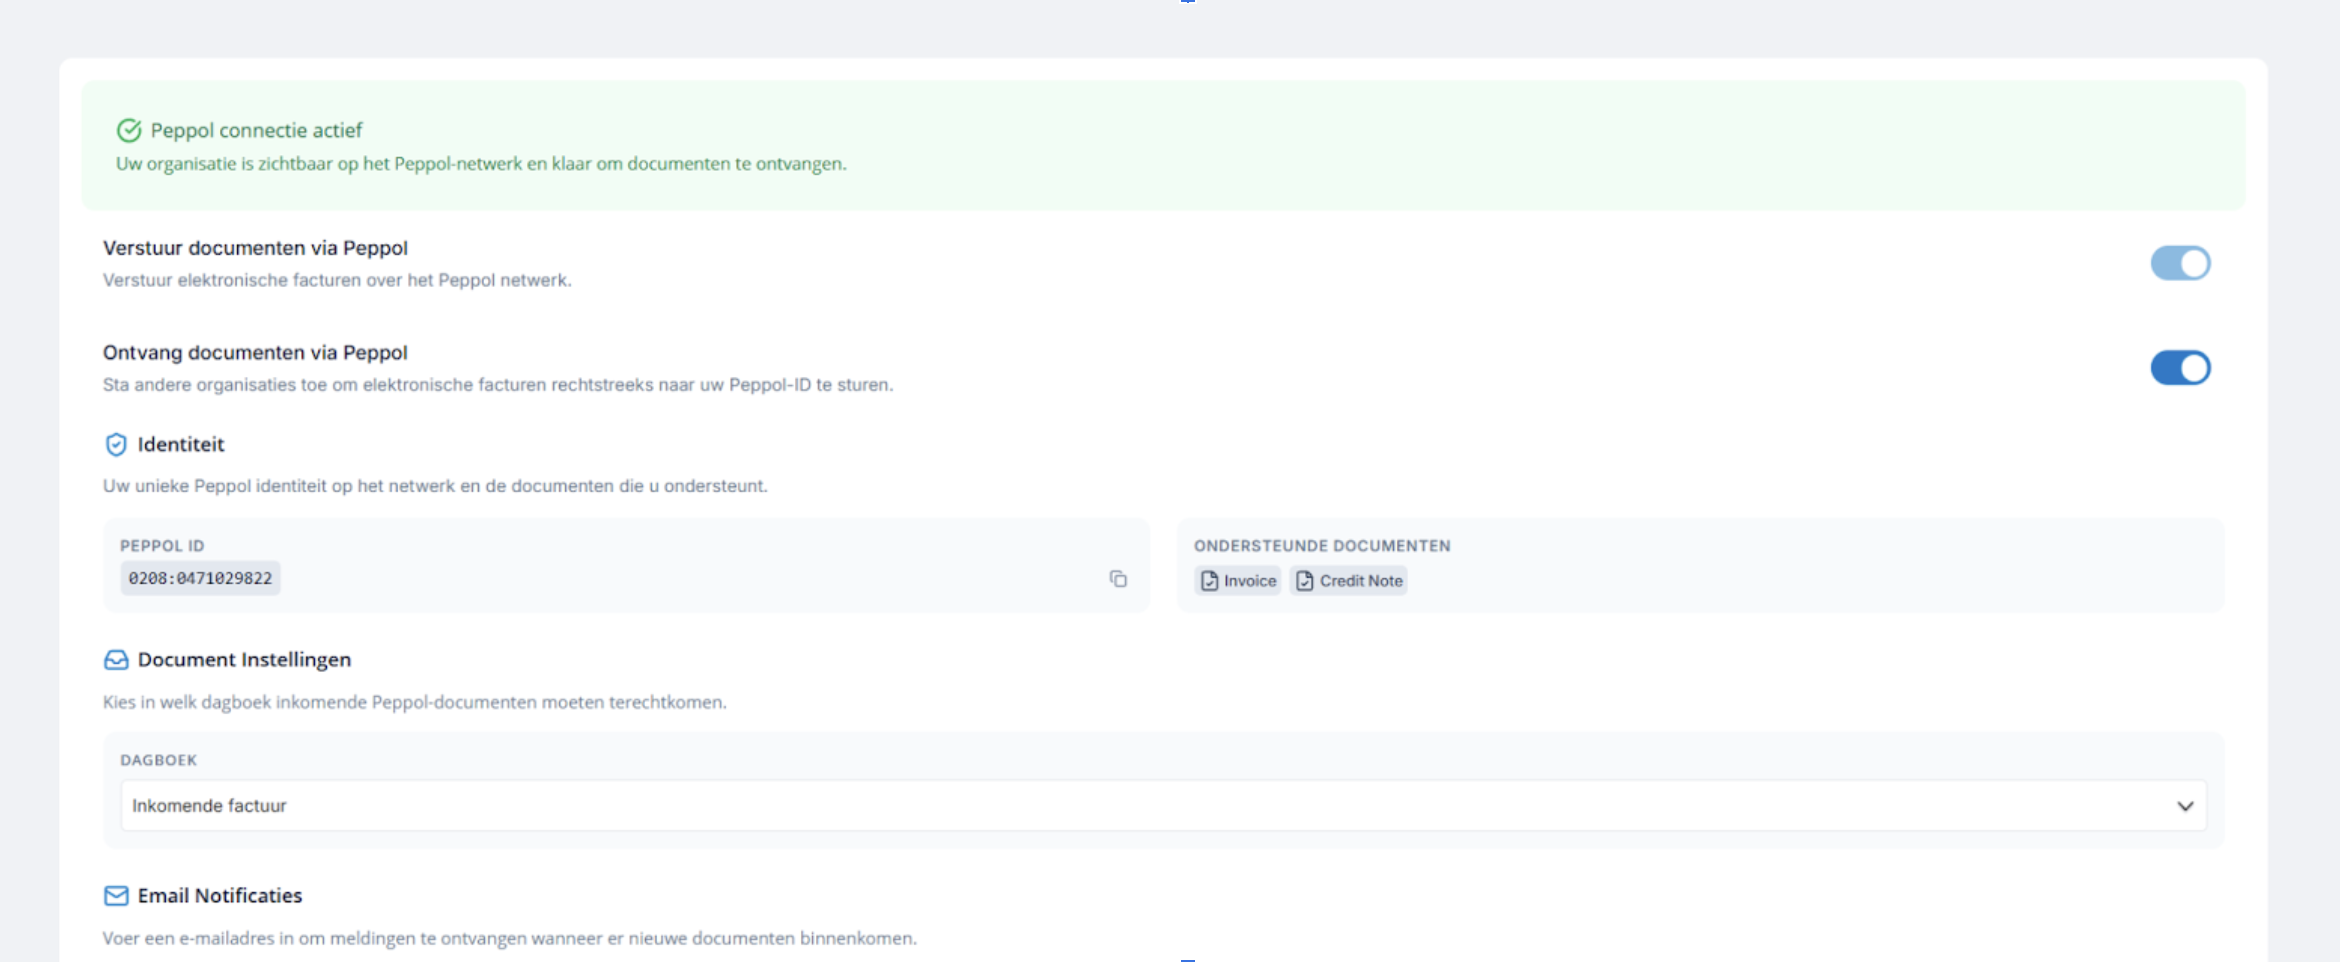Expand the Dagboek list using the chevron arrow

point(2185,806)
